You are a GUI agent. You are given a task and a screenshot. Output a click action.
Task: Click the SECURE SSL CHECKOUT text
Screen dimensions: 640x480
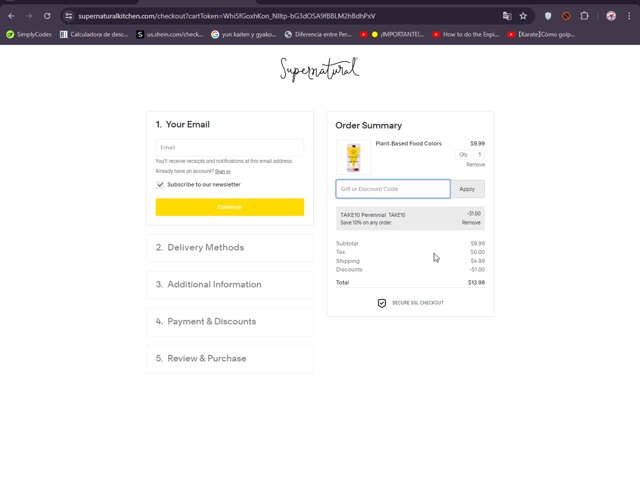(x=418, y=303)
